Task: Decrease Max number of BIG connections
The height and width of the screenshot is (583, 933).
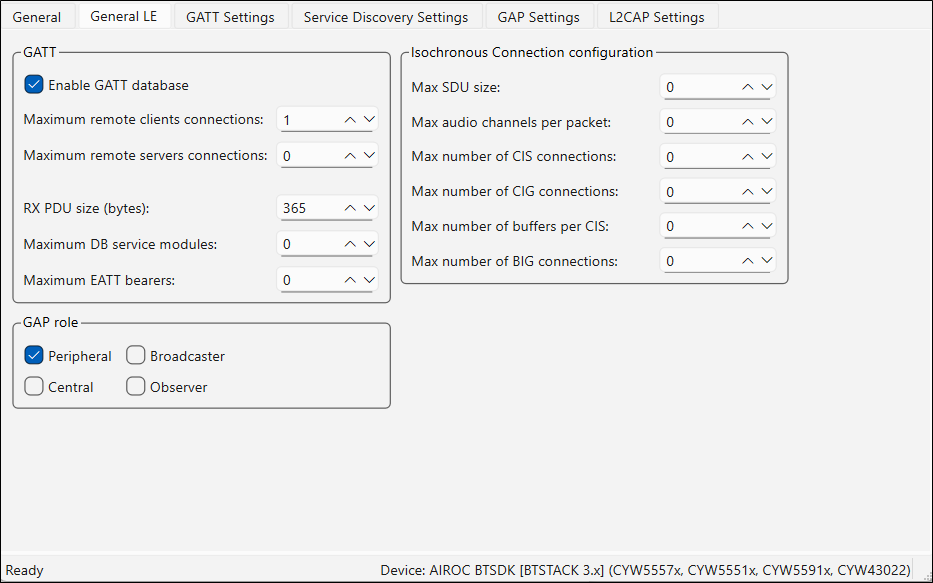Action: click(766, 262)
